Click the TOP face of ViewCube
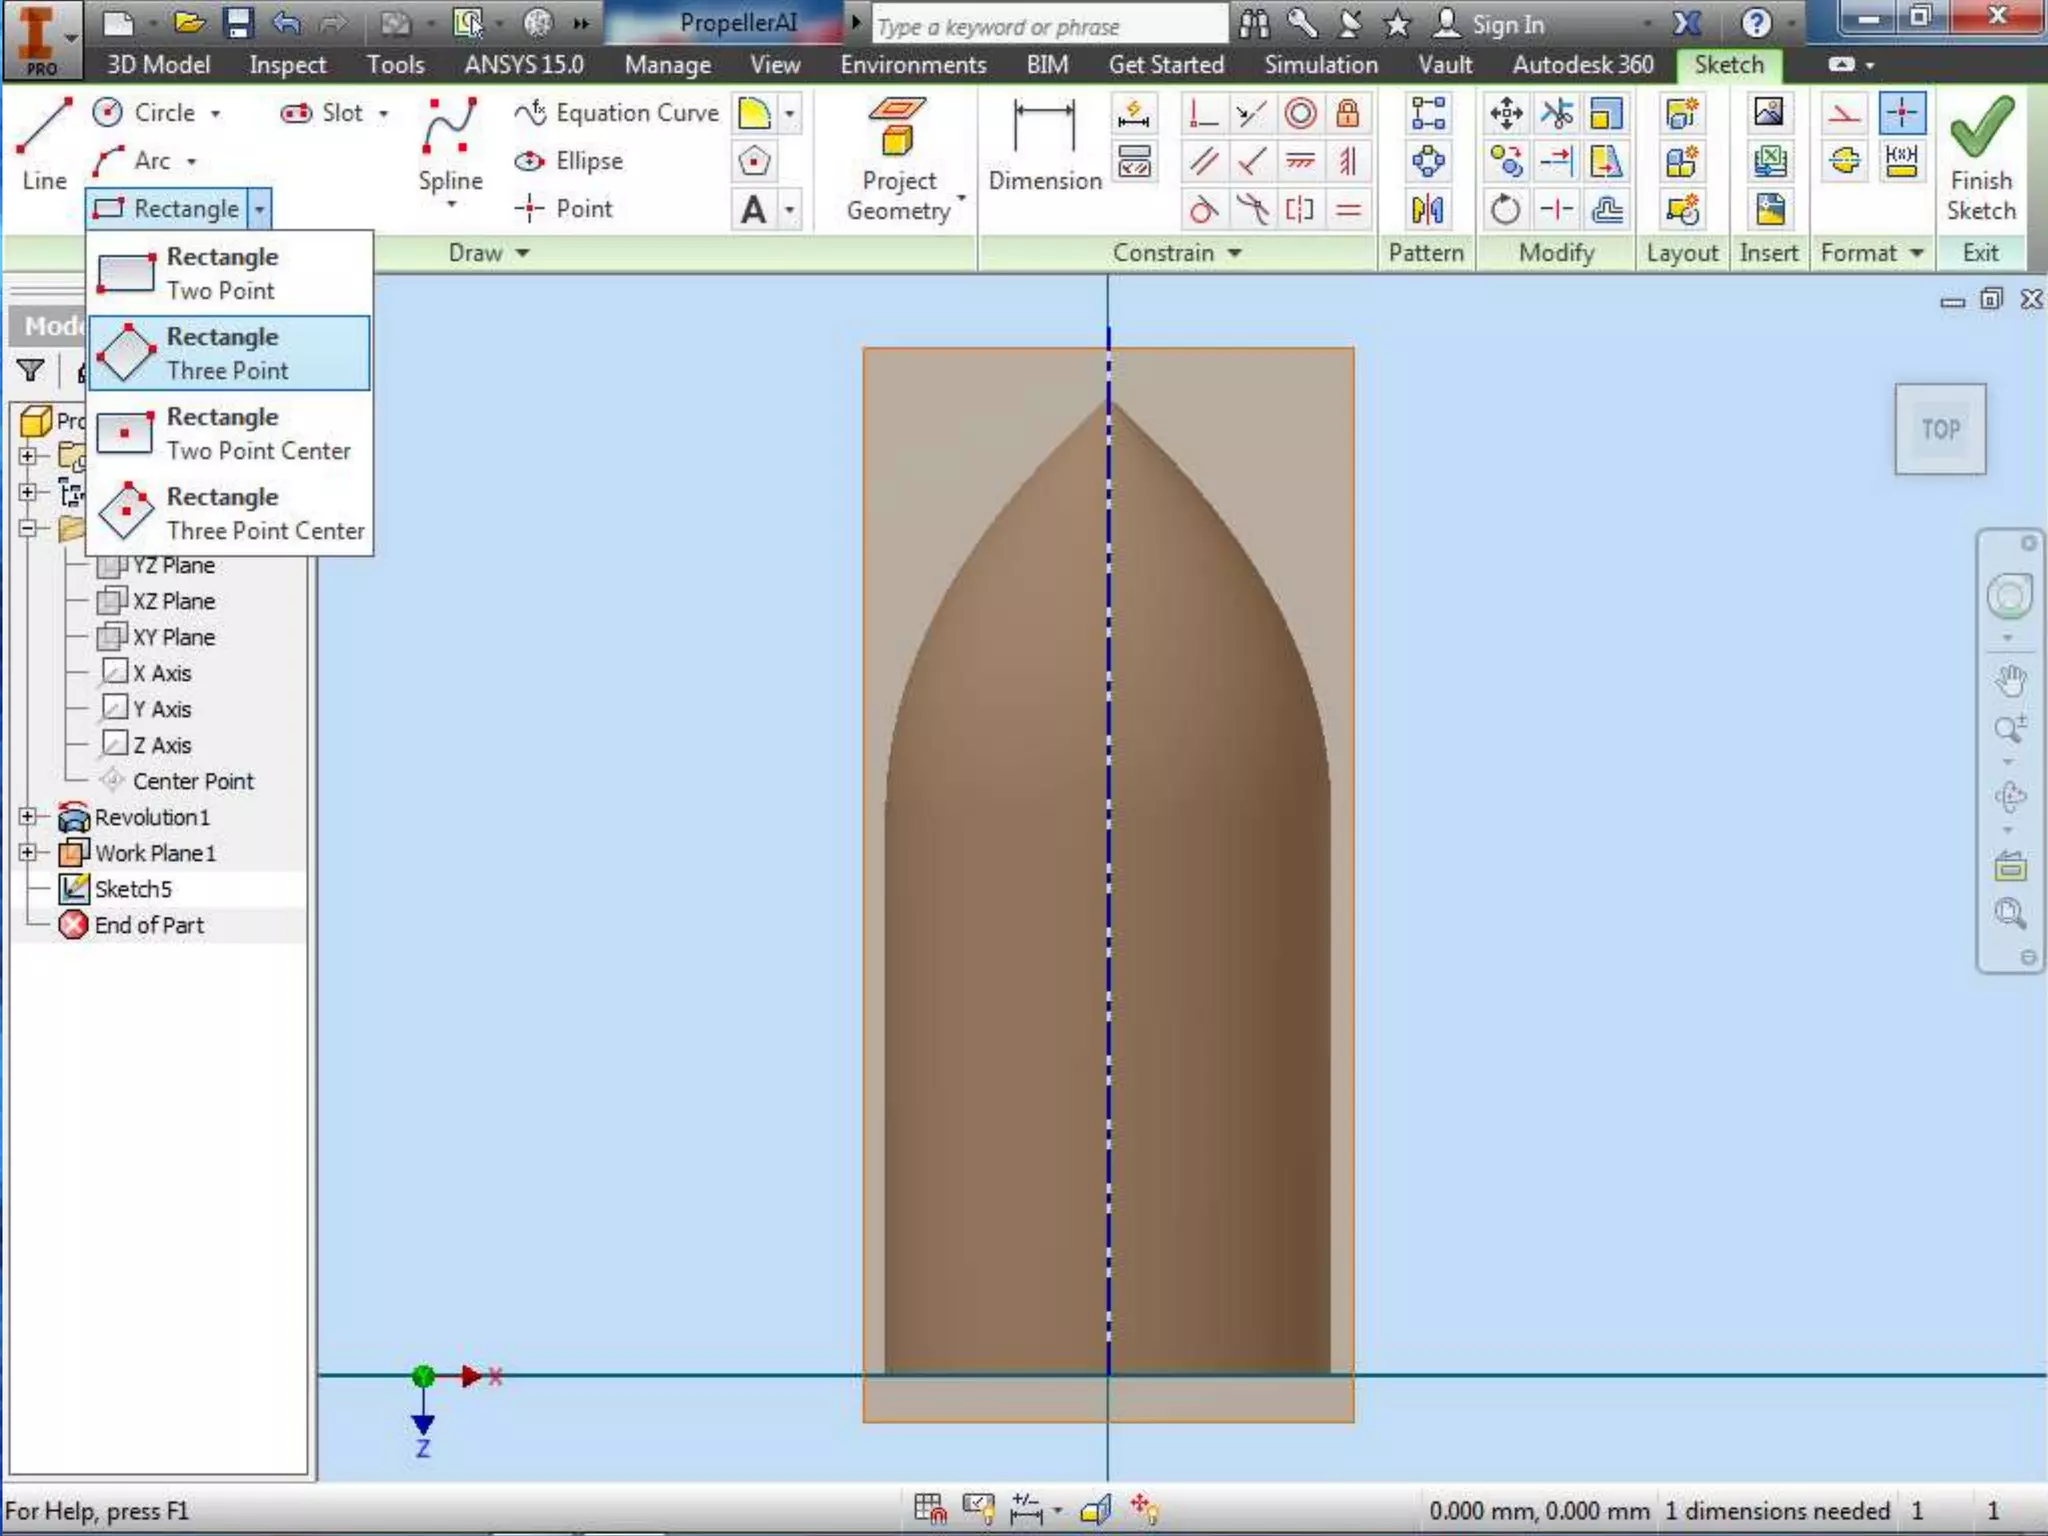The height and width of the screenshot is (1536, 2048). tap(1939, 430)
